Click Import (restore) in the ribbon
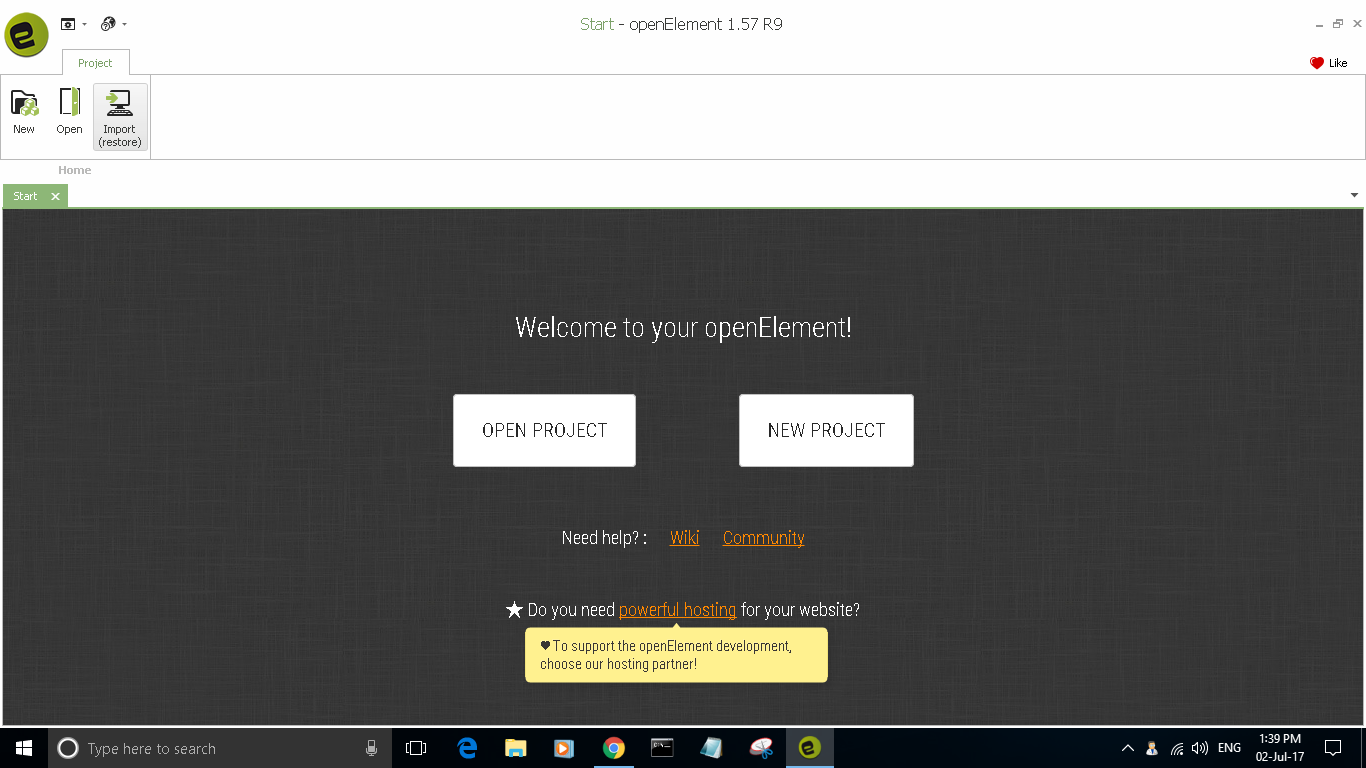The width and height of the screenshot is (1366, 768). click(x=120, y=117)
